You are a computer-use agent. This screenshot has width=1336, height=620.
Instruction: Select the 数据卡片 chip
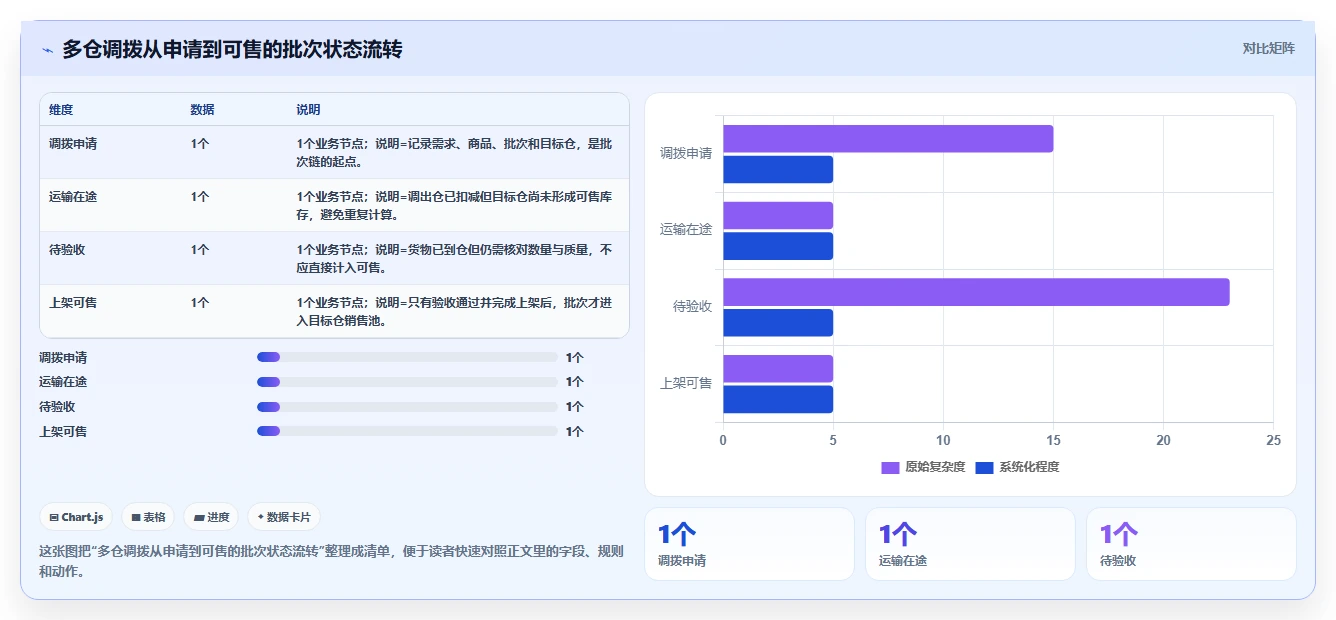pyautogui.click(x=284, y=517)
